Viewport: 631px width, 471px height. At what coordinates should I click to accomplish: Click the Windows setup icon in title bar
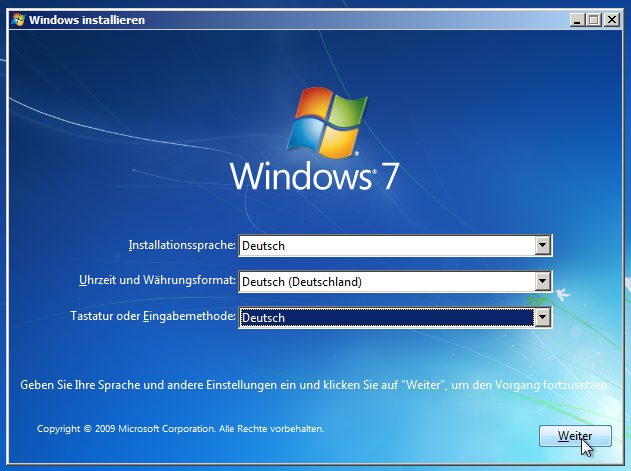[x=19, y=20]
